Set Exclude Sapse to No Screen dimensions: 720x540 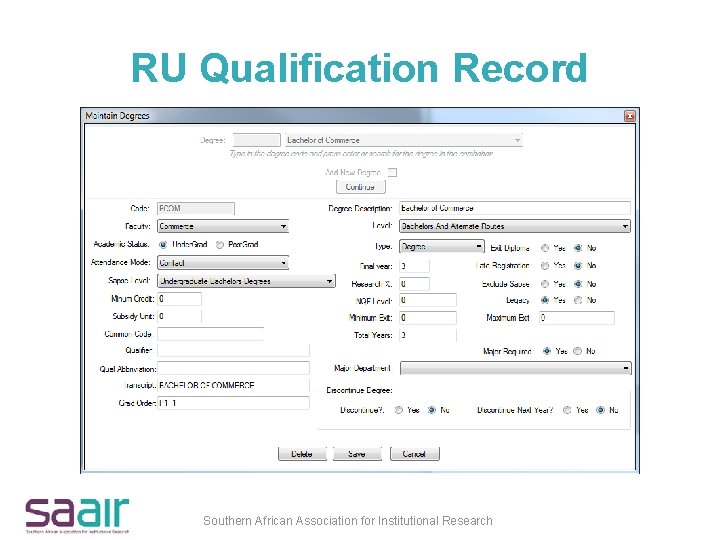click(x=578, y=284)
